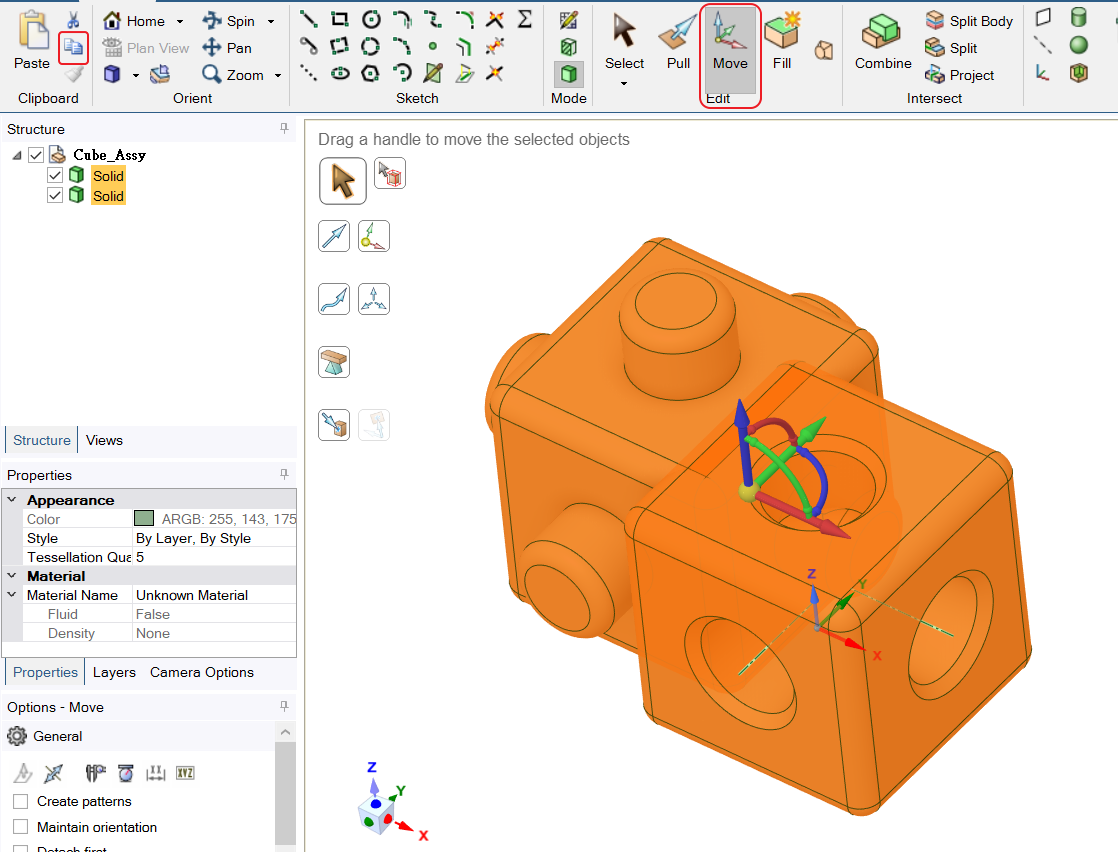Screen dimensions: 1118x852
Task: Click the Sphere insert icon
Action: tap(1079, 45)
